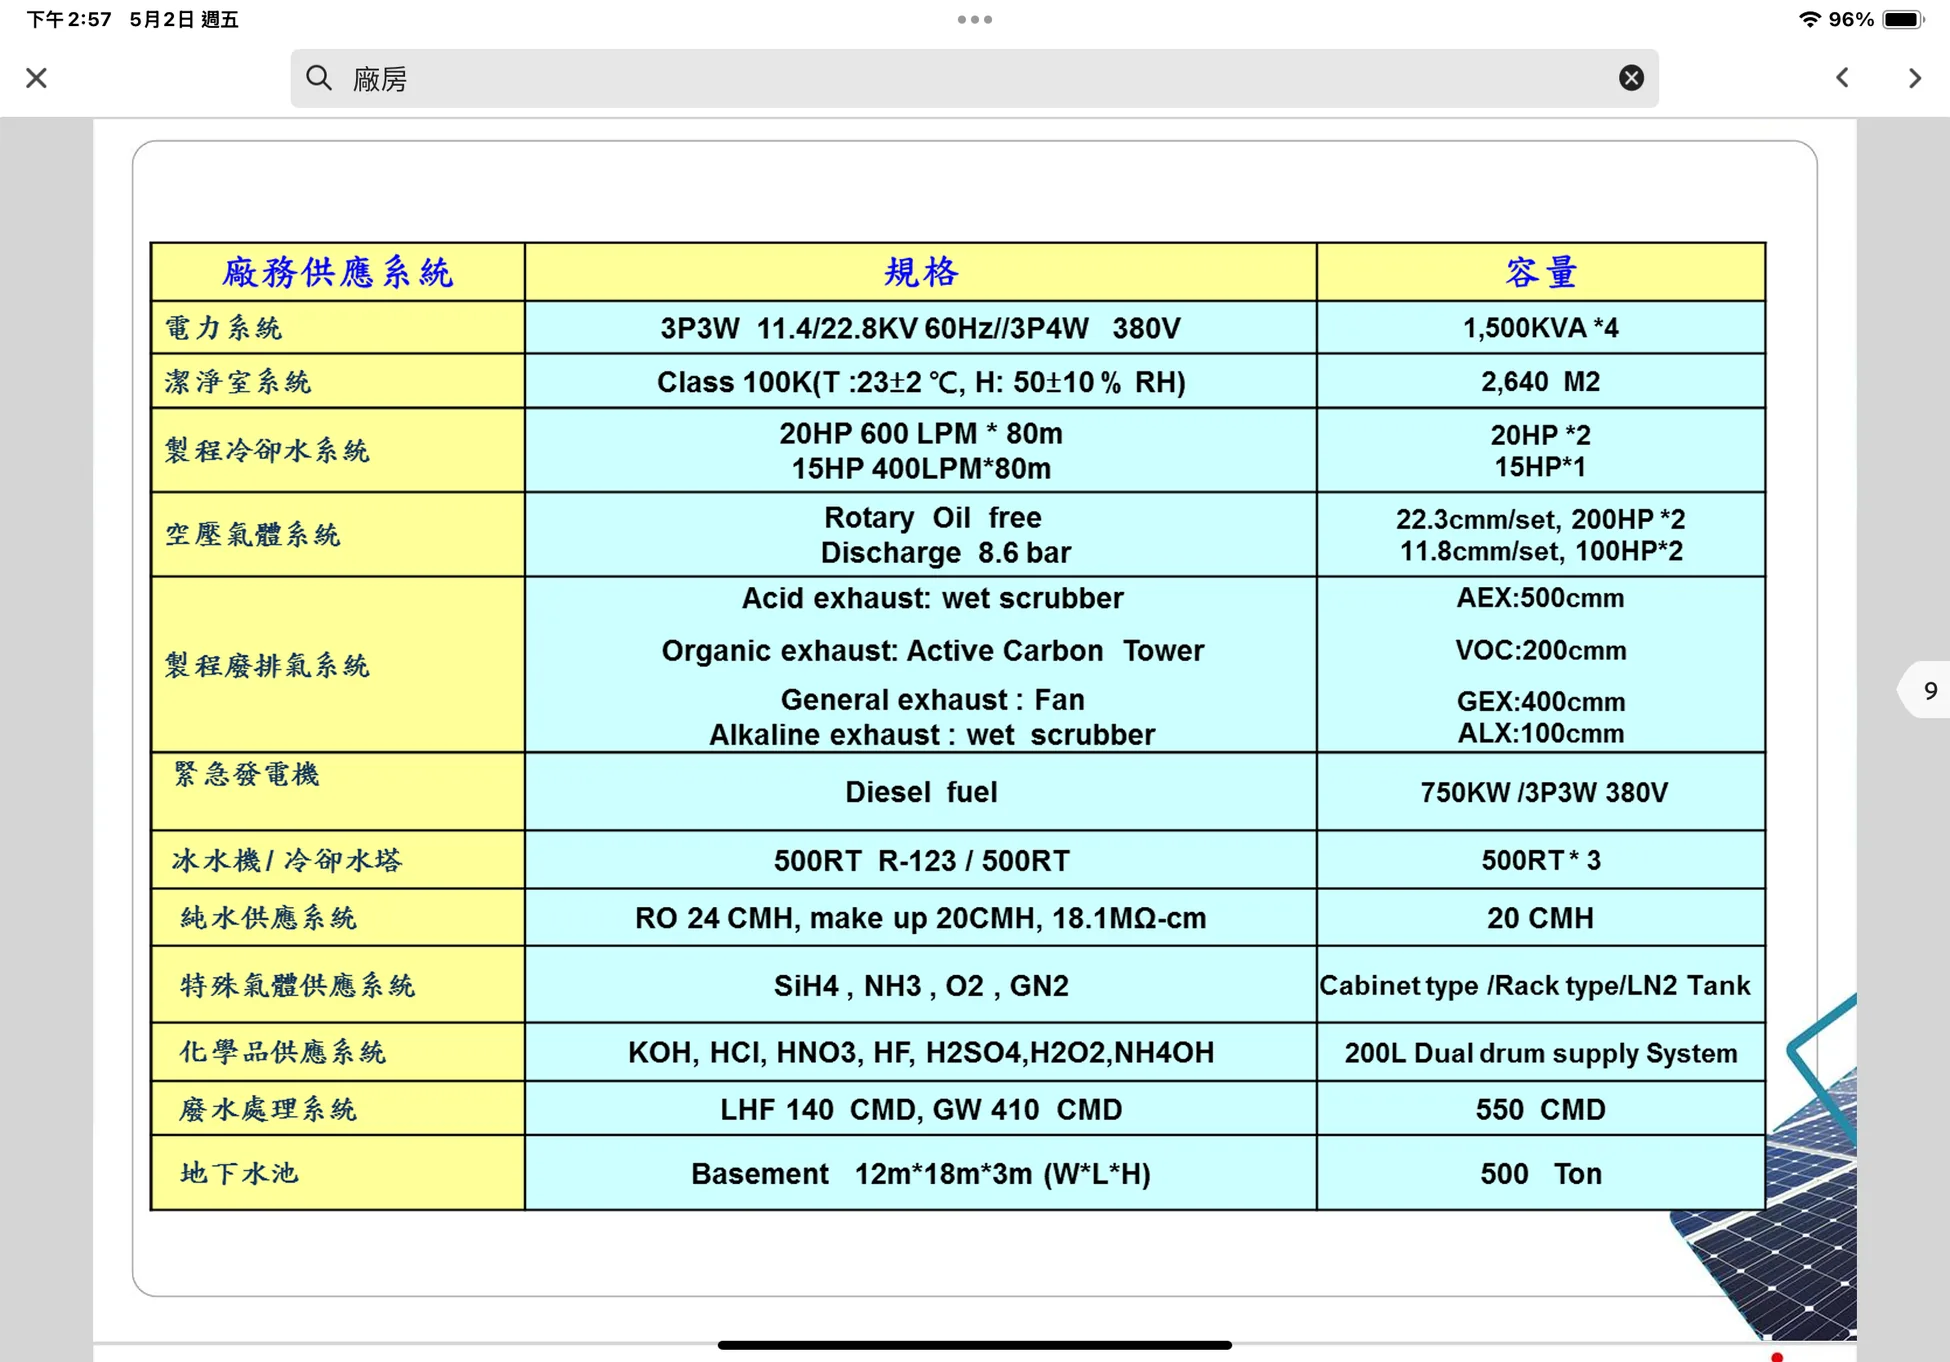Screen dimensions: 1950x1362
Task: Select the 500 Ton capacity cell
Action: [x=1541, y=1173]
